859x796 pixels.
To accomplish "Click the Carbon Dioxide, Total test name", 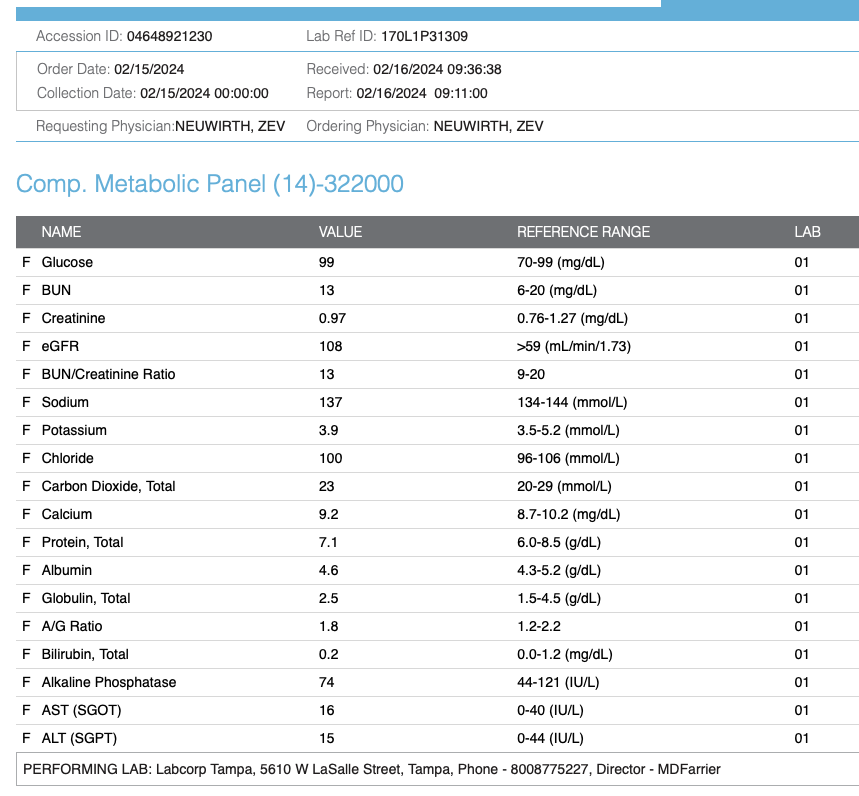I will point(108,486).
